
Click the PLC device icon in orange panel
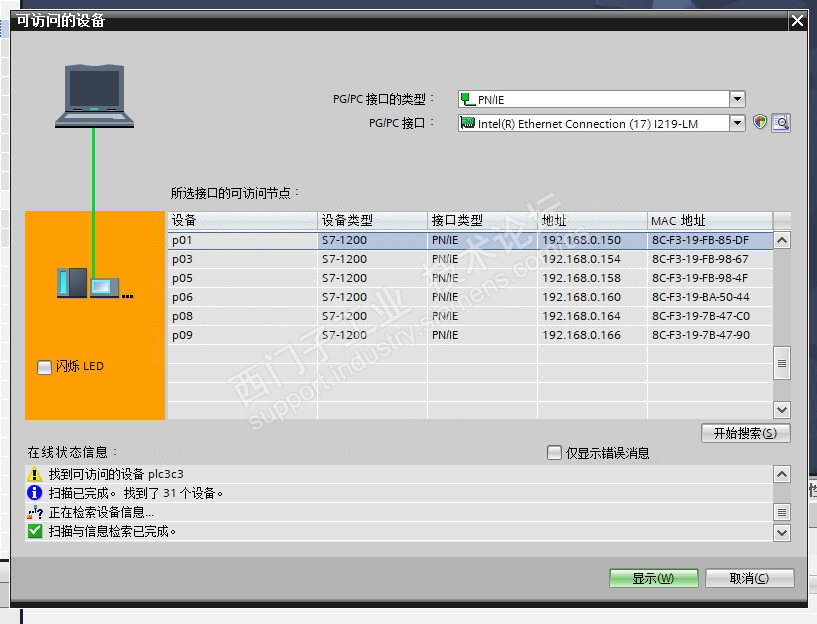72,283
